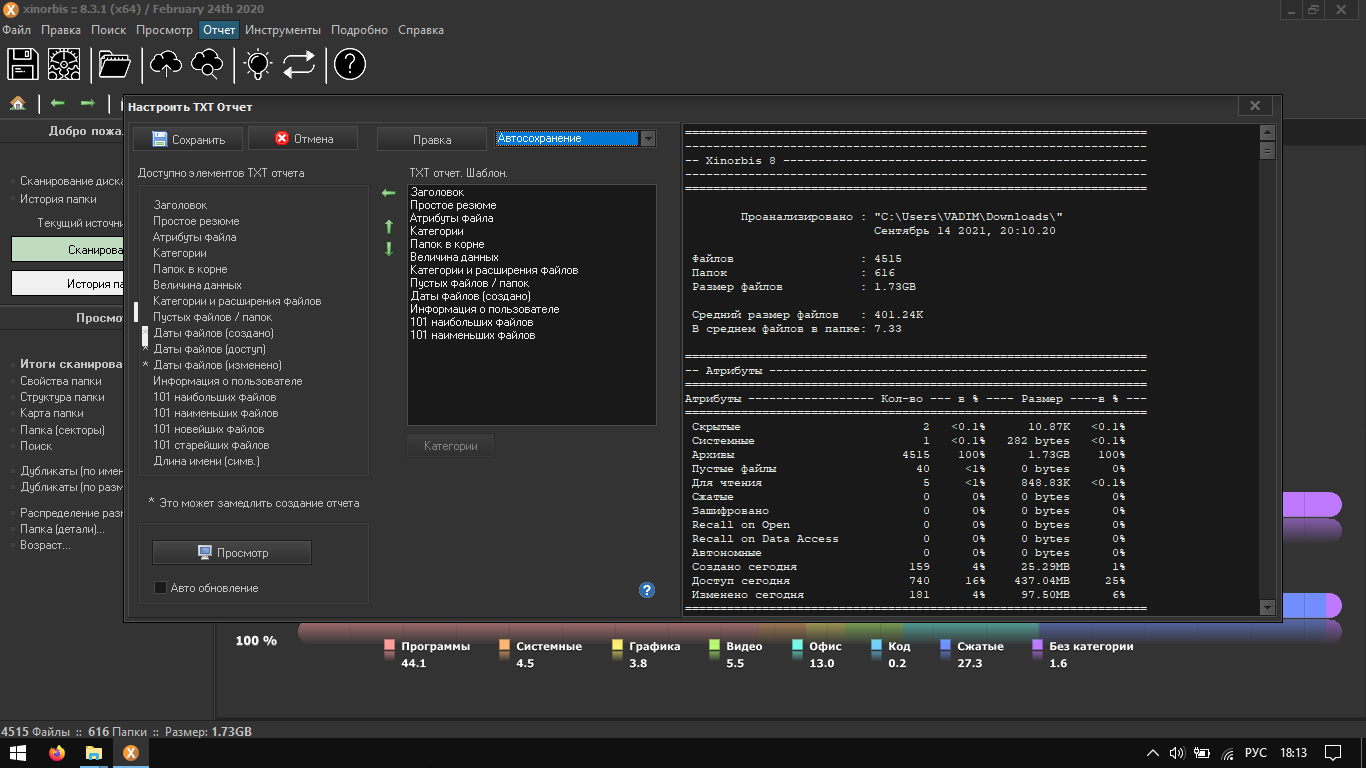Close the Настроить TXT Отчет dialog
Image resolution: width=1366 pixels, height=768 pixels.
pos(1254,106)
